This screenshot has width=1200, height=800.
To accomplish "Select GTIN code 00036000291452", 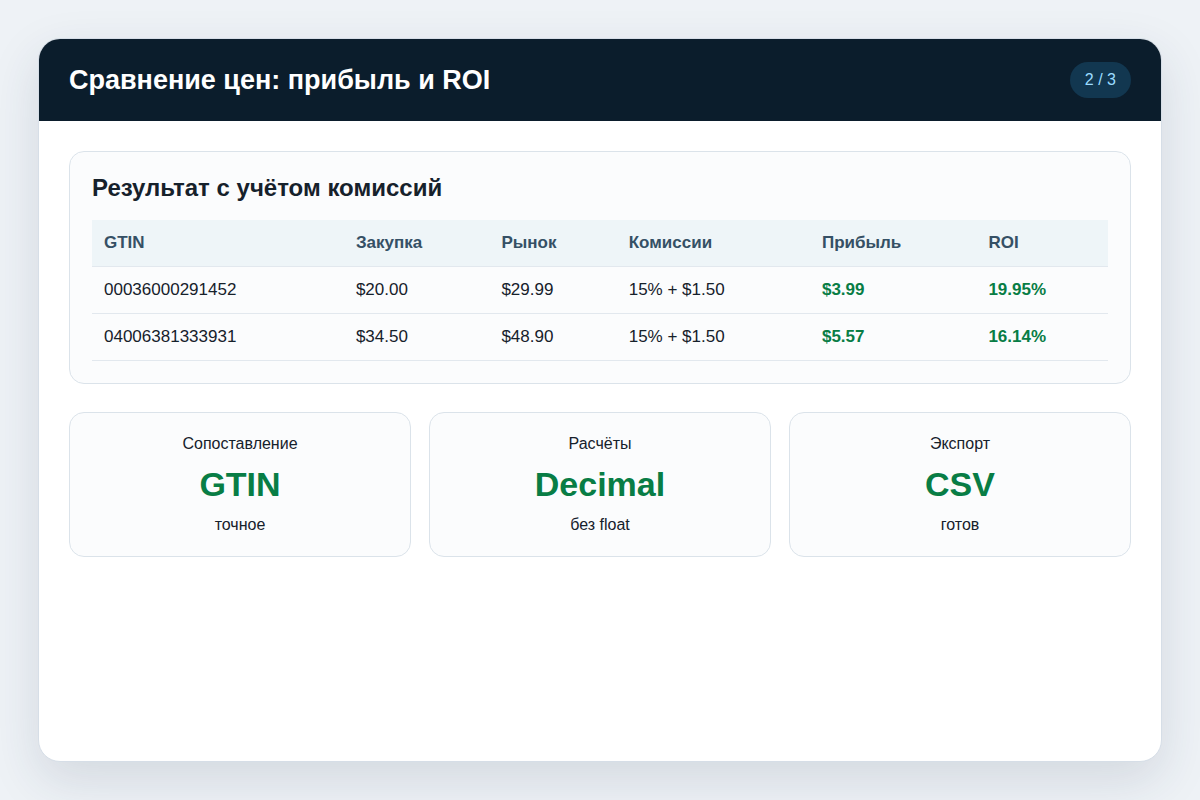I will tap(170, 290).
